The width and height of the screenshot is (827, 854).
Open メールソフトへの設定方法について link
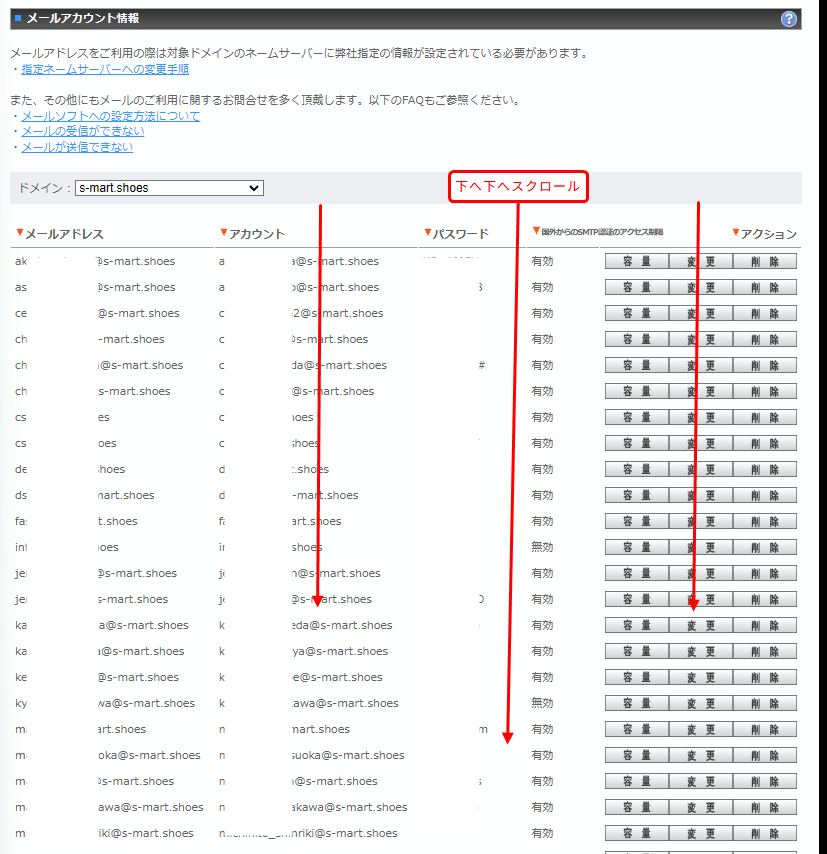[110, 116]
